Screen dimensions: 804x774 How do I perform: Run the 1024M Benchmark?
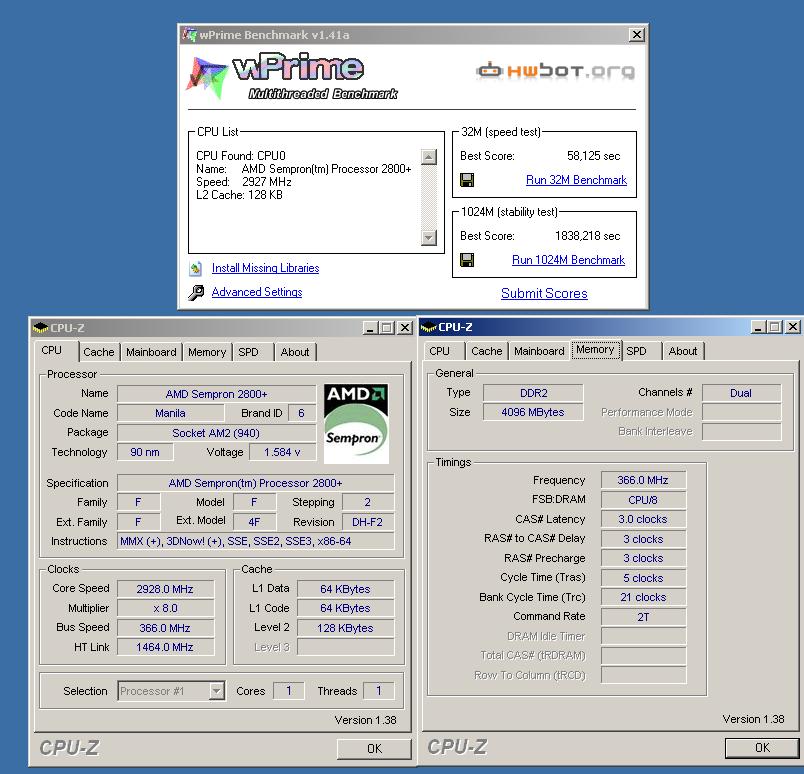[x=568, y=260]
